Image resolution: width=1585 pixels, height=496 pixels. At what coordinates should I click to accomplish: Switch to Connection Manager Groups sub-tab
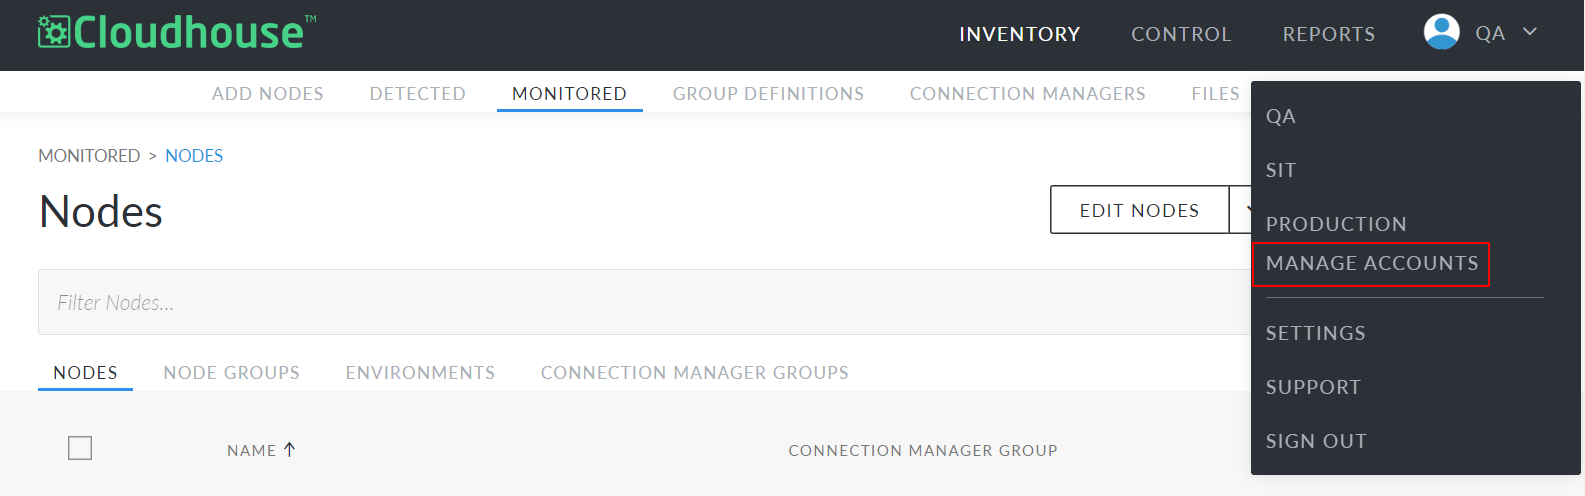click(x=694, y=373)
